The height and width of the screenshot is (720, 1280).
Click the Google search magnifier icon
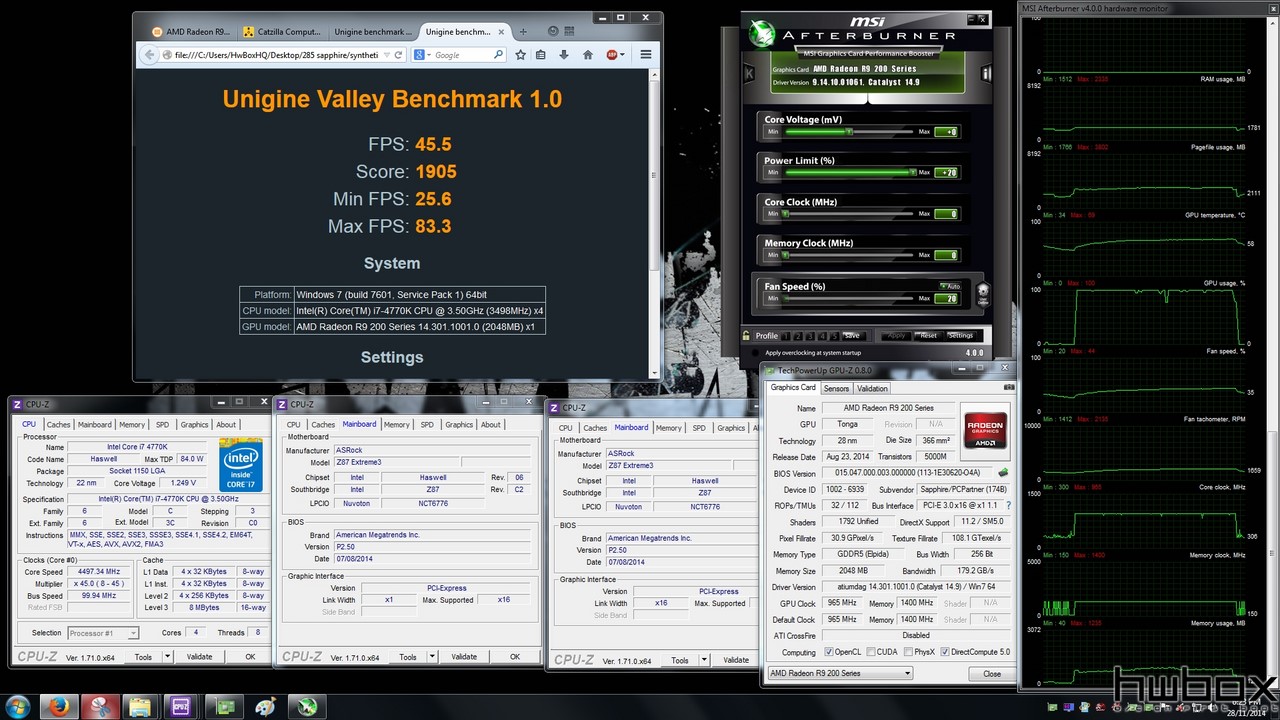pyautogui.click(x=500, y=55)
